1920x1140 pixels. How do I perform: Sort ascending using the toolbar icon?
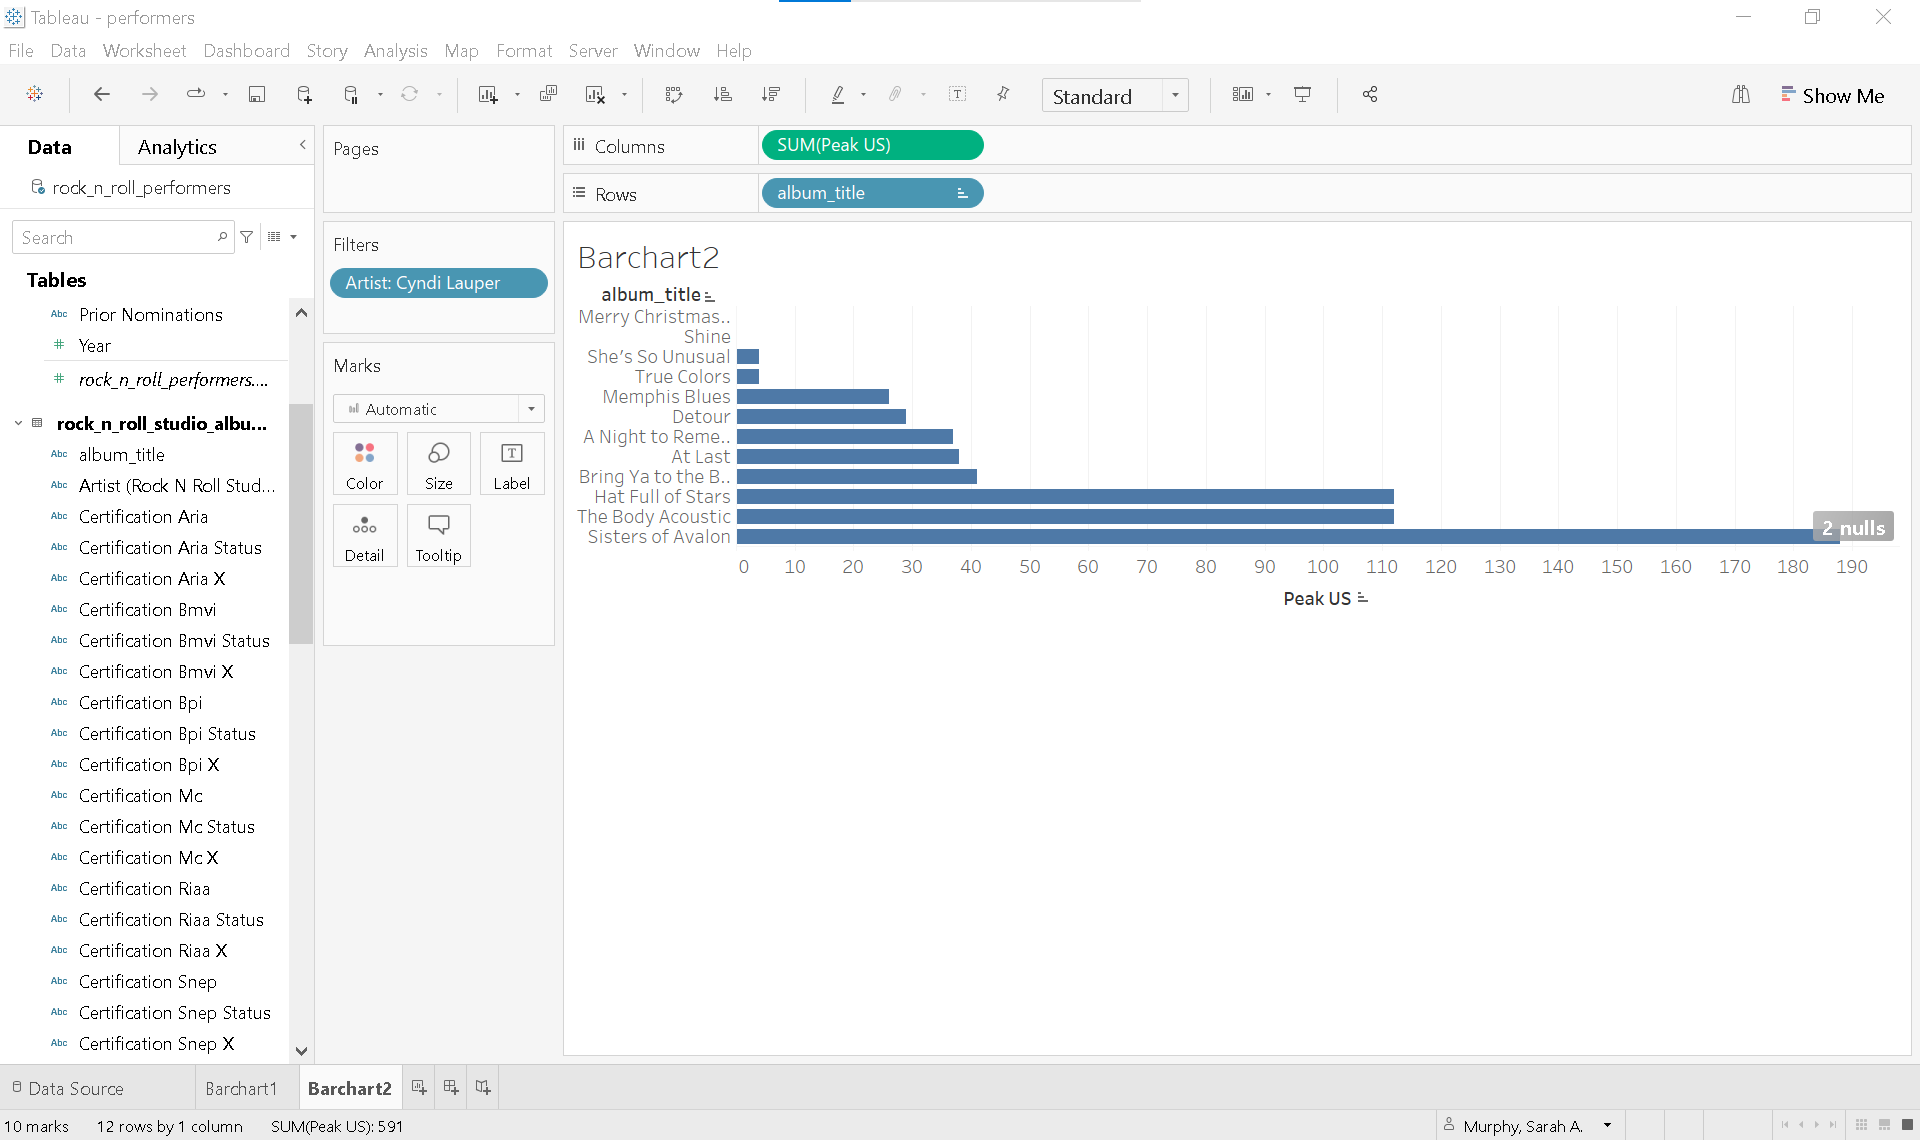click(x=722, y=94)
